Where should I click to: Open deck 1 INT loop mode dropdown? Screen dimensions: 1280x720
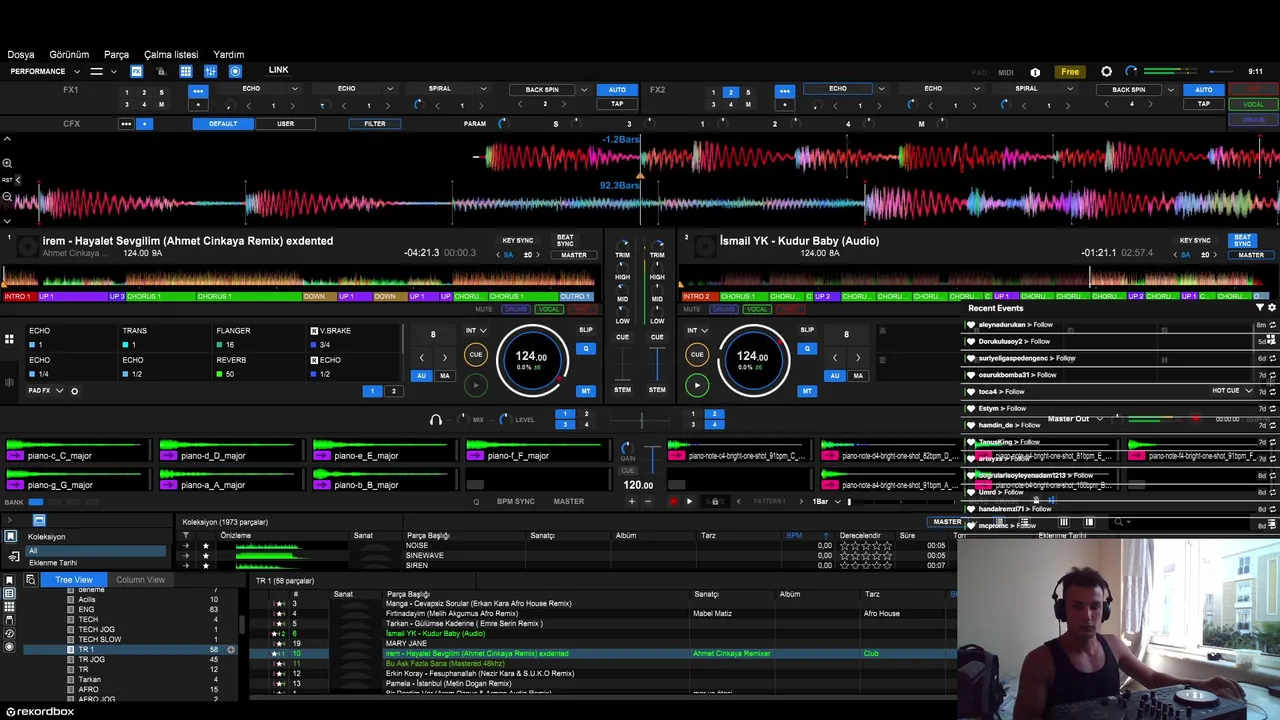click(477, 331)
